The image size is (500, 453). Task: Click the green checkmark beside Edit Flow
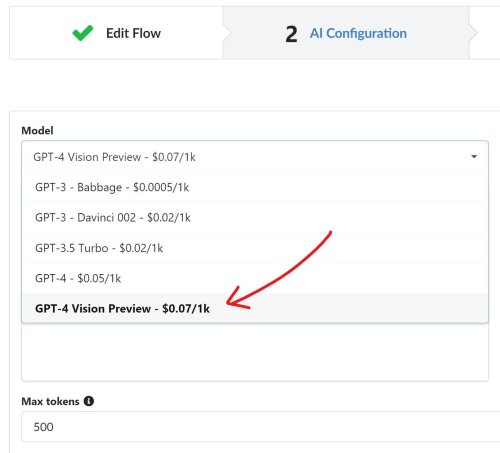point(83,33)
